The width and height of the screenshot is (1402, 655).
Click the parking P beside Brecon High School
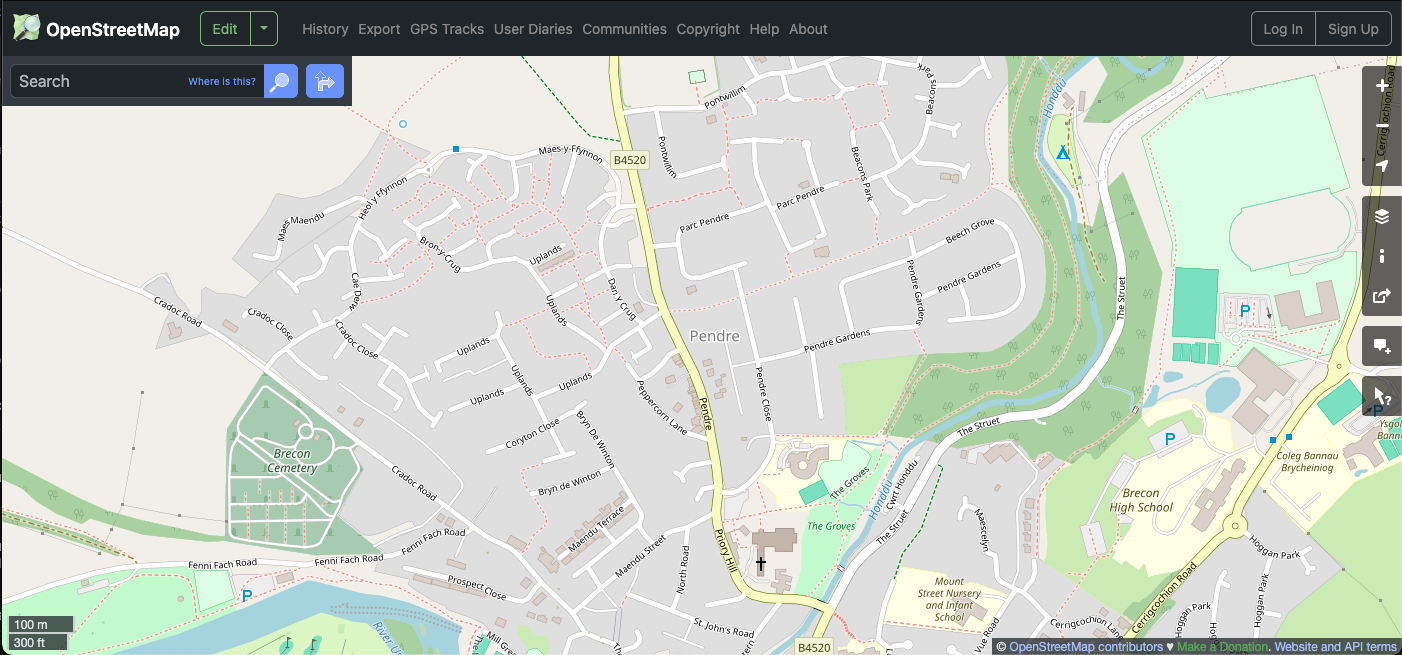point(1170,439)
